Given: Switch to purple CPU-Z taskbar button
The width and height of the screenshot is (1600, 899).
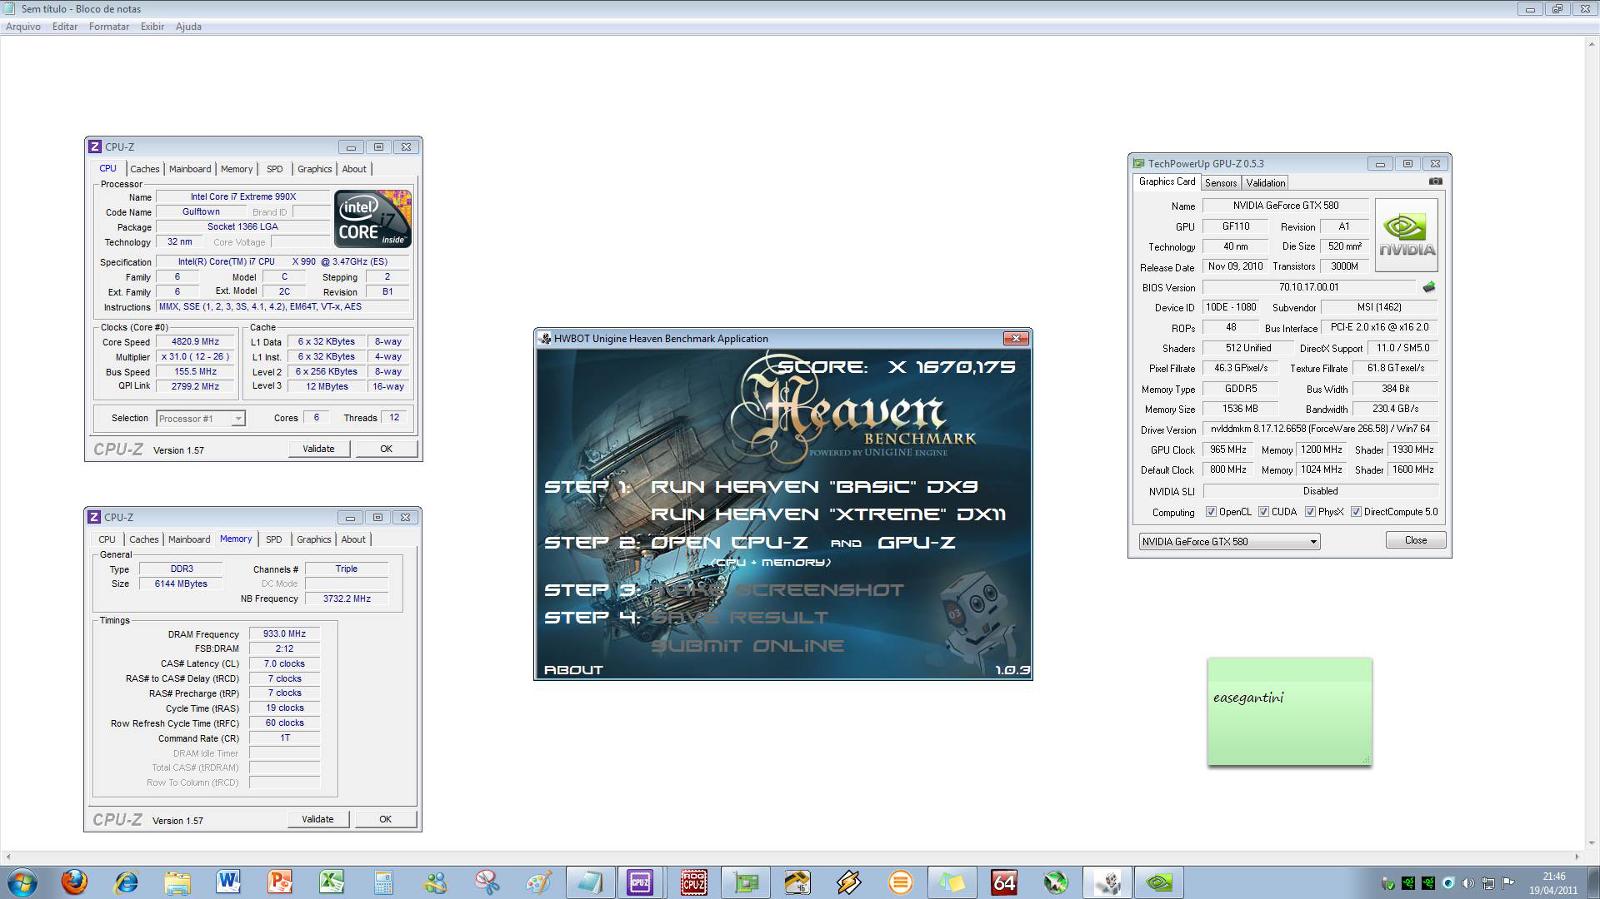Looking at the screenshot, I should pos(640,882).
